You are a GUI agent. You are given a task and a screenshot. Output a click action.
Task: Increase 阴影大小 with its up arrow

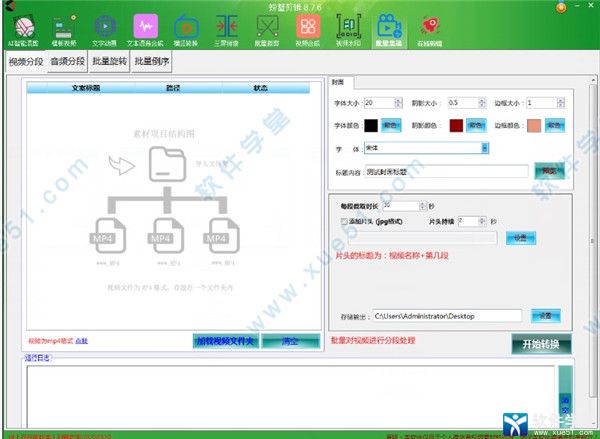pyautogui.click(x=482, y=100)
